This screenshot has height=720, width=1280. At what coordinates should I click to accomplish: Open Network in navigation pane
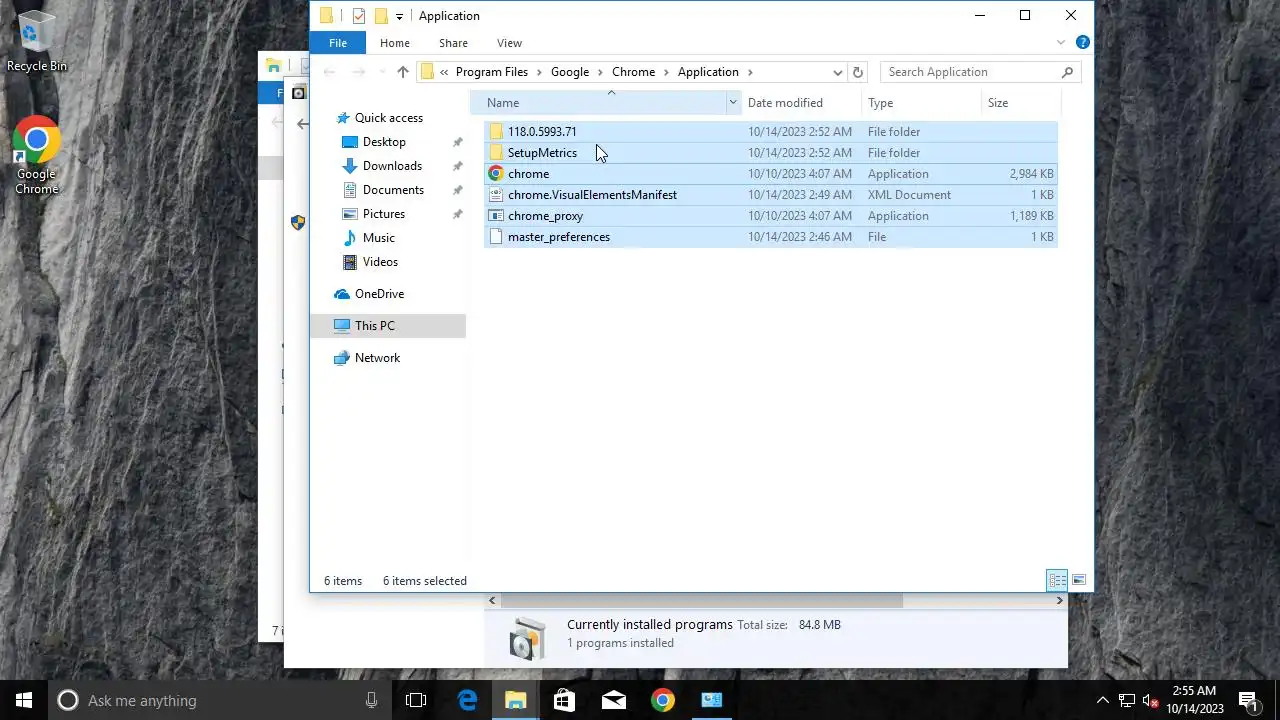coord(377,358)
